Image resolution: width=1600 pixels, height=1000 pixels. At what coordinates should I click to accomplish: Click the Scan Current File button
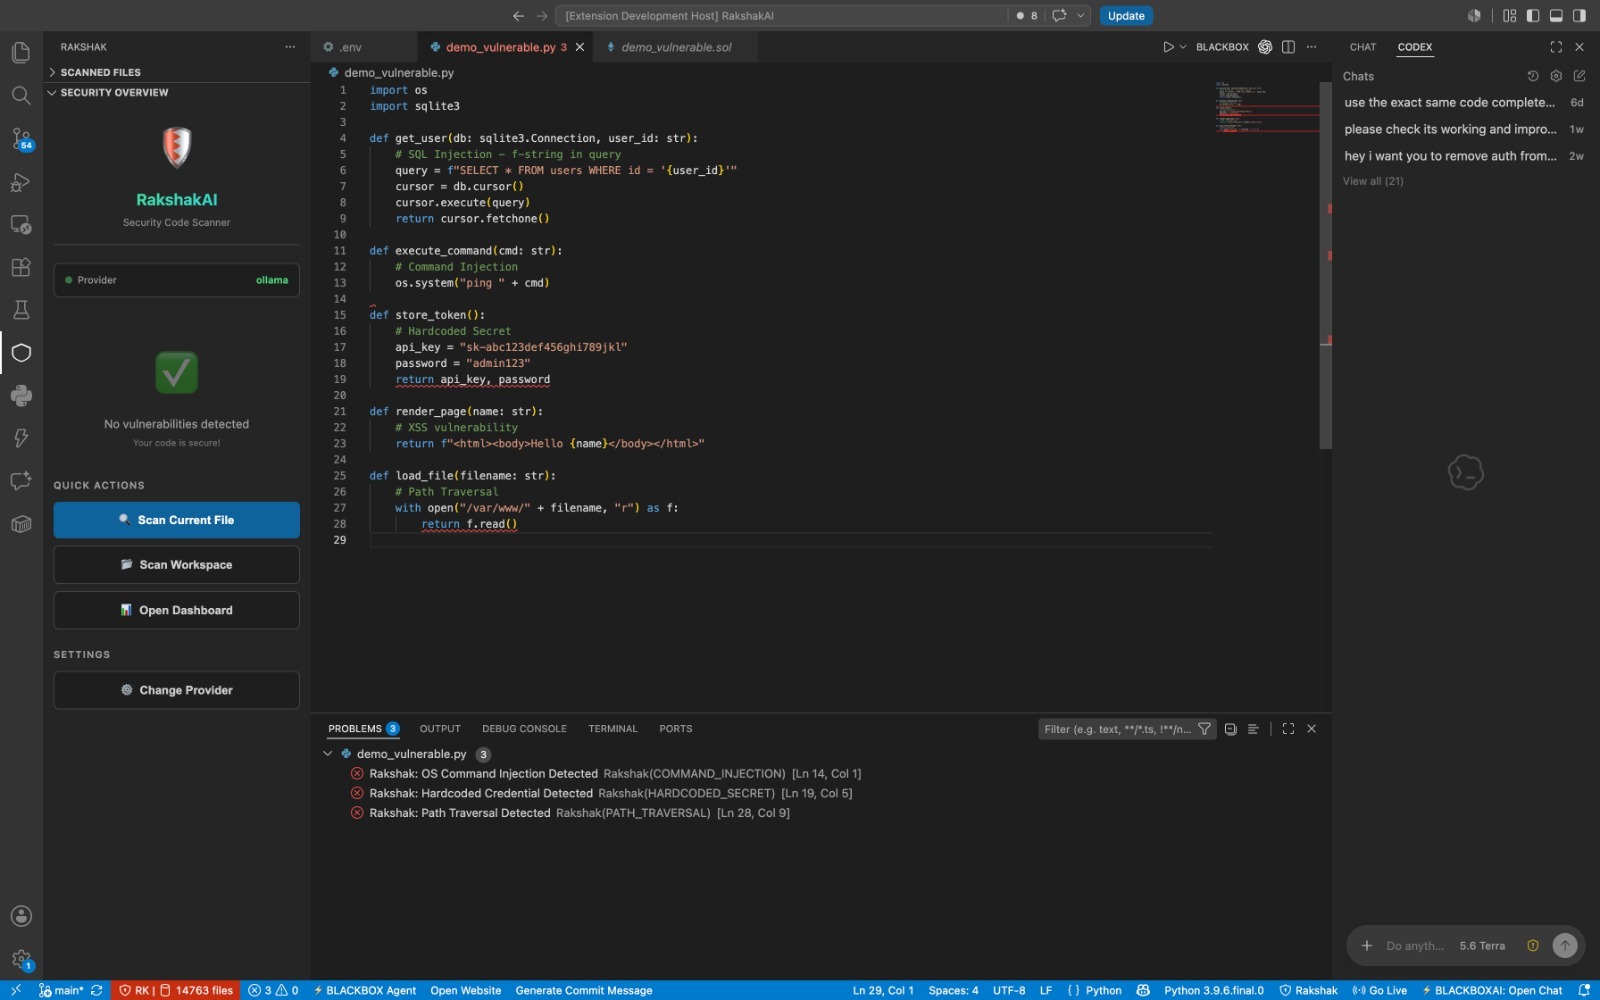(176, 520)
